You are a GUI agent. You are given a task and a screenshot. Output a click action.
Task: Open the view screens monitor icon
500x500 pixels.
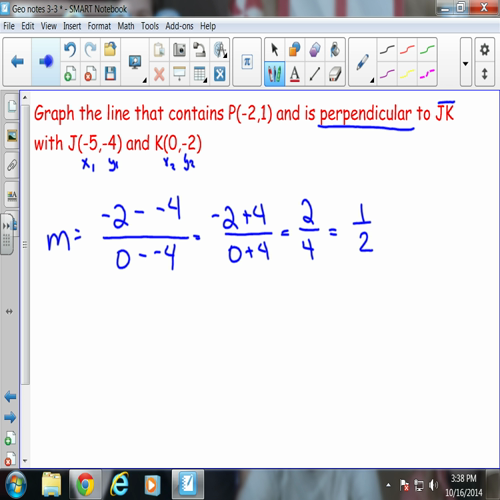click(x=135, y=62)
